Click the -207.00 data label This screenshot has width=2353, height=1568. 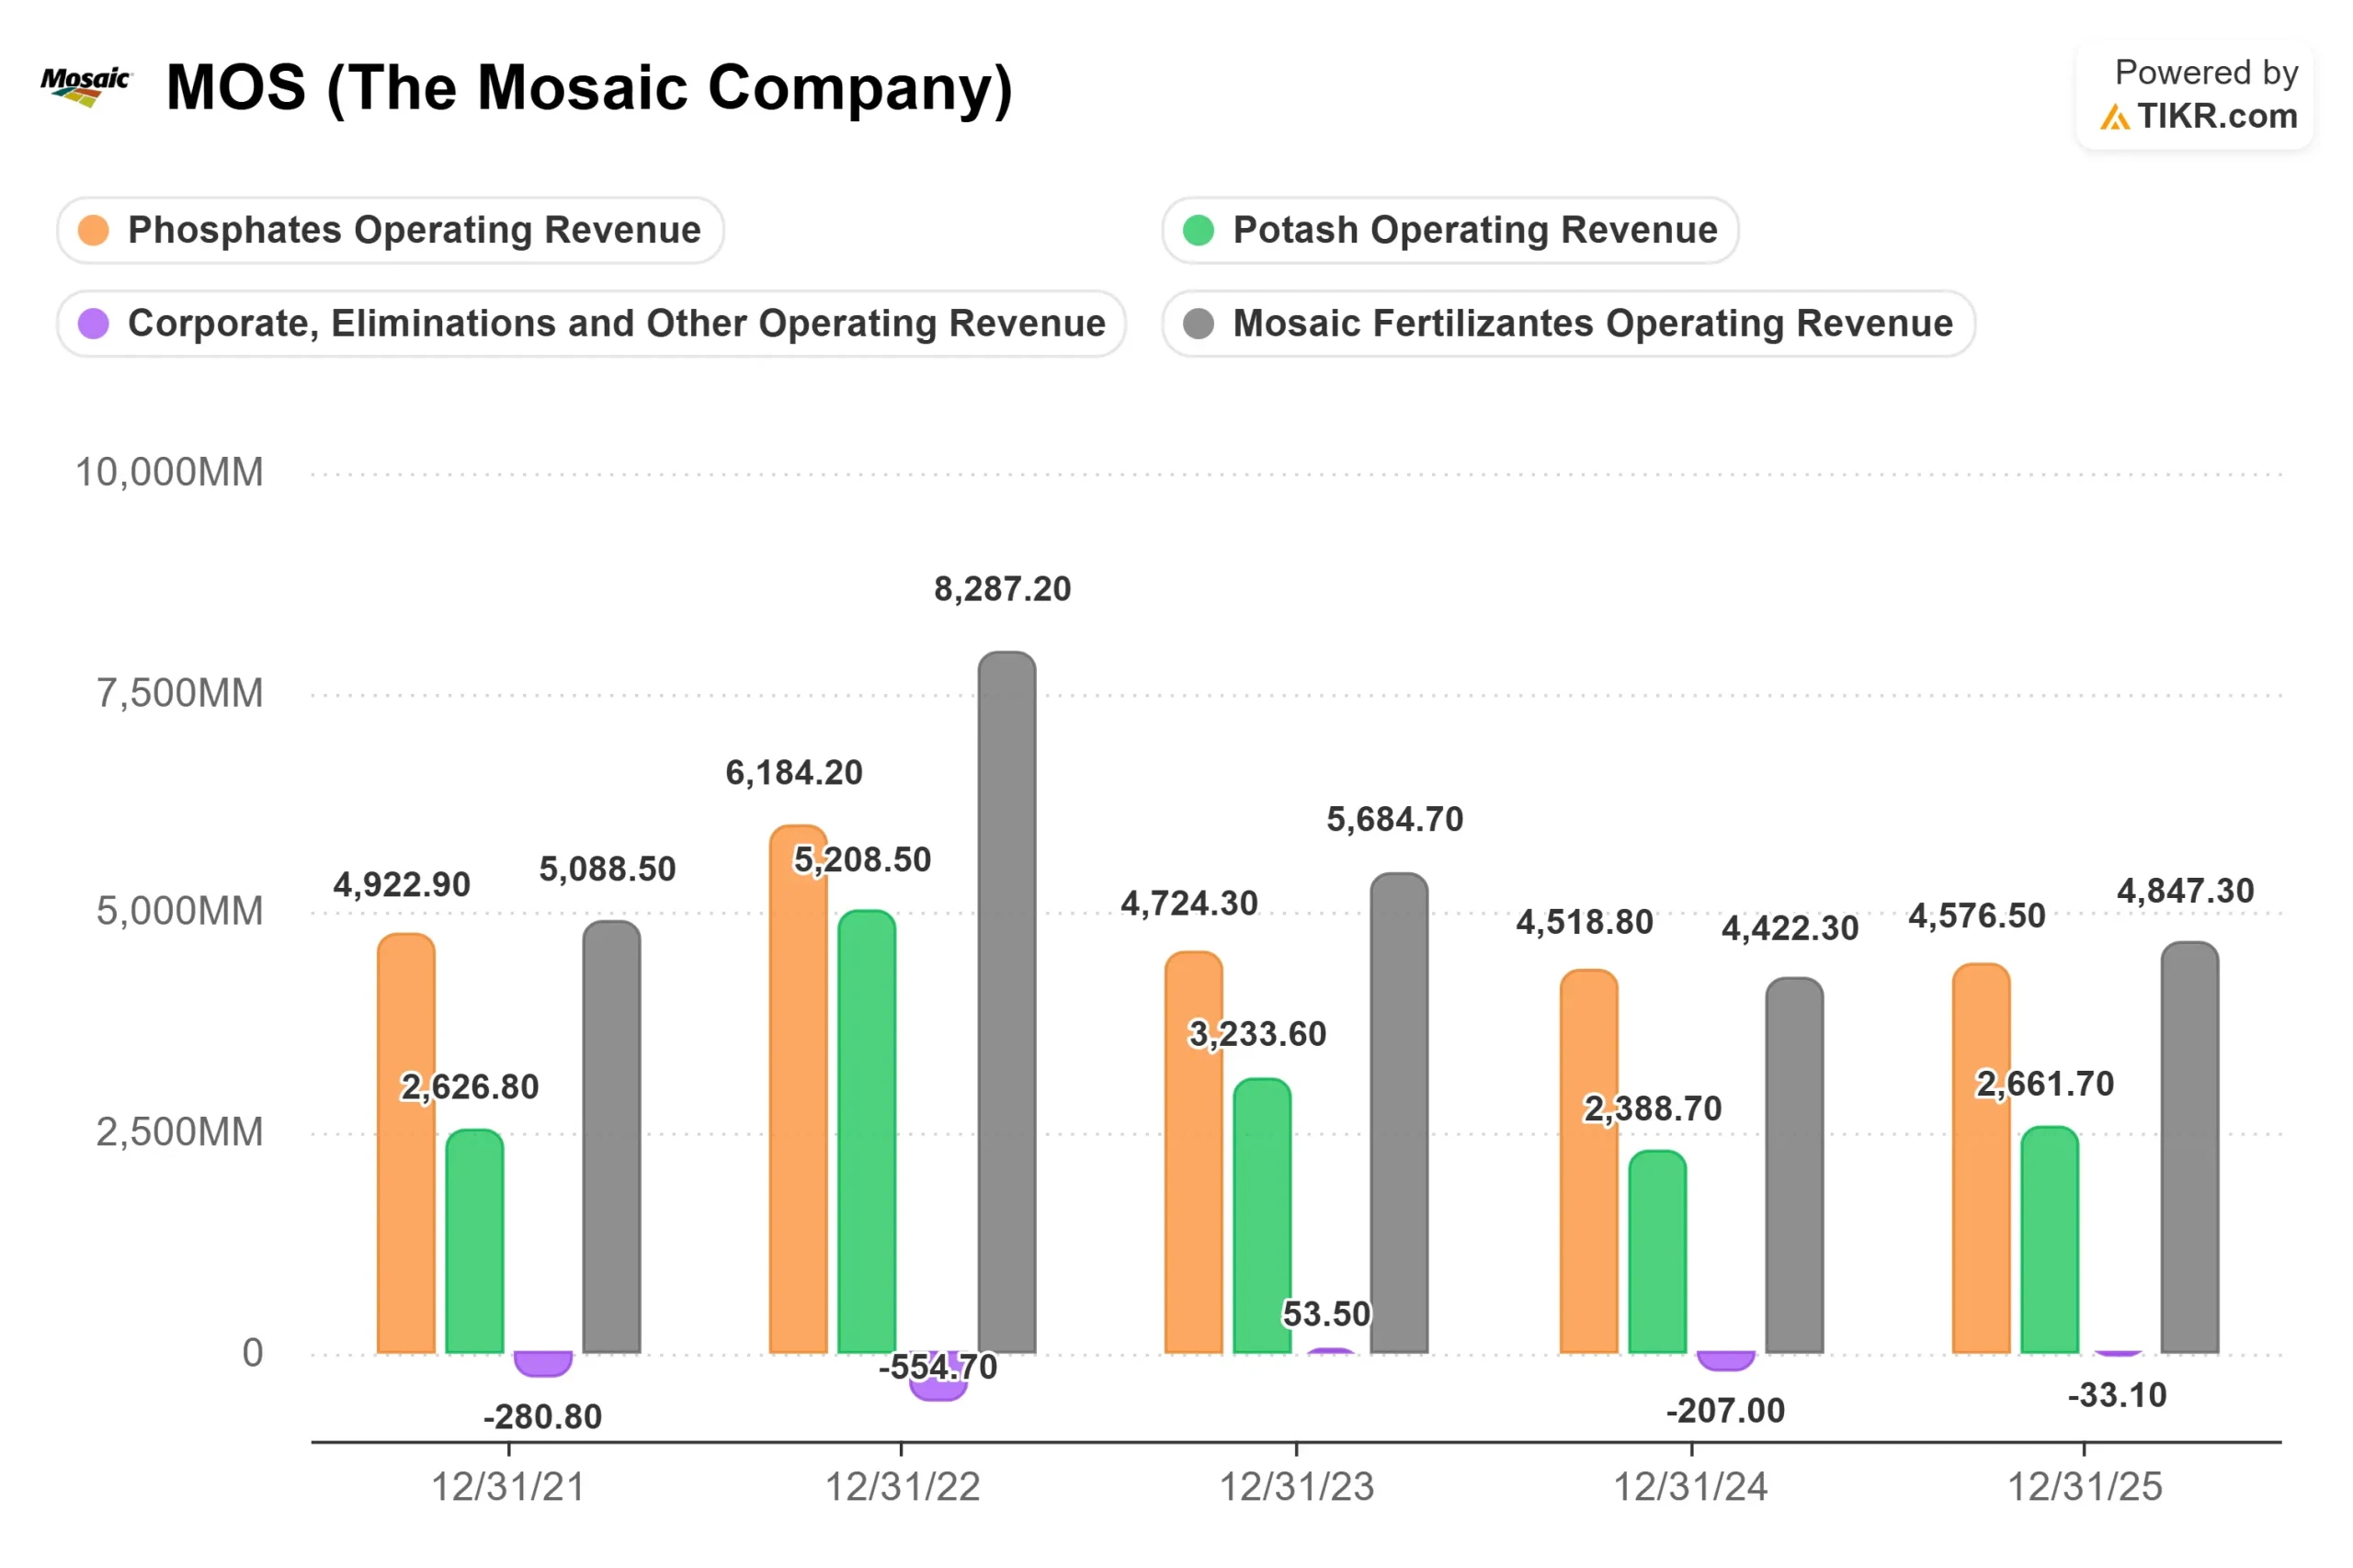click(x=1725, y=1410)
